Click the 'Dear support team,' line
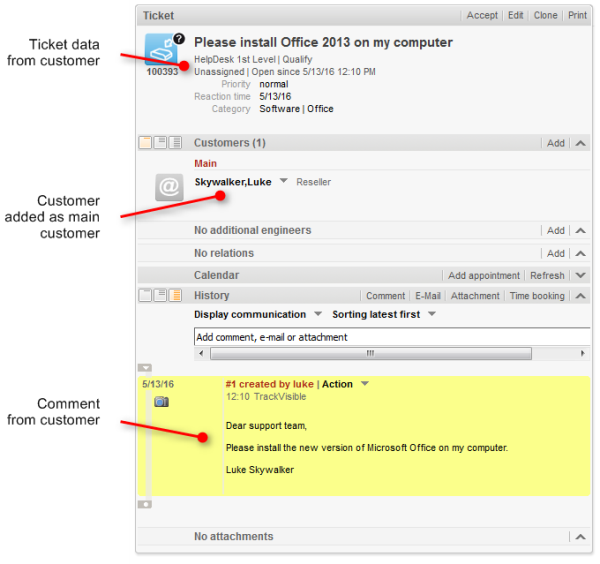 [266, 425]
